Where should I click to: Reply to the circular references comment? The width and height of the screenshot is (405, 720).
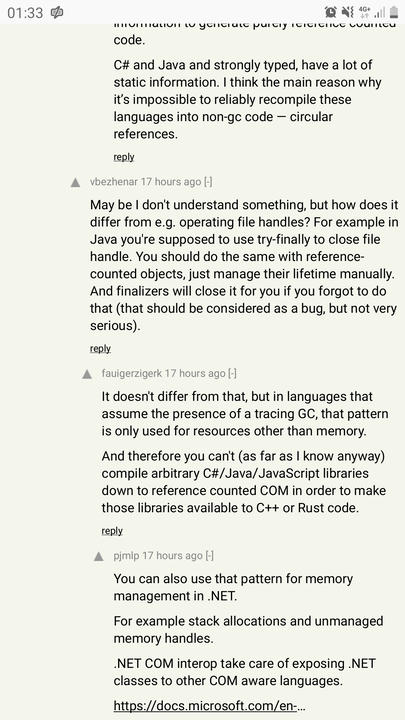(x=124, y=157)
